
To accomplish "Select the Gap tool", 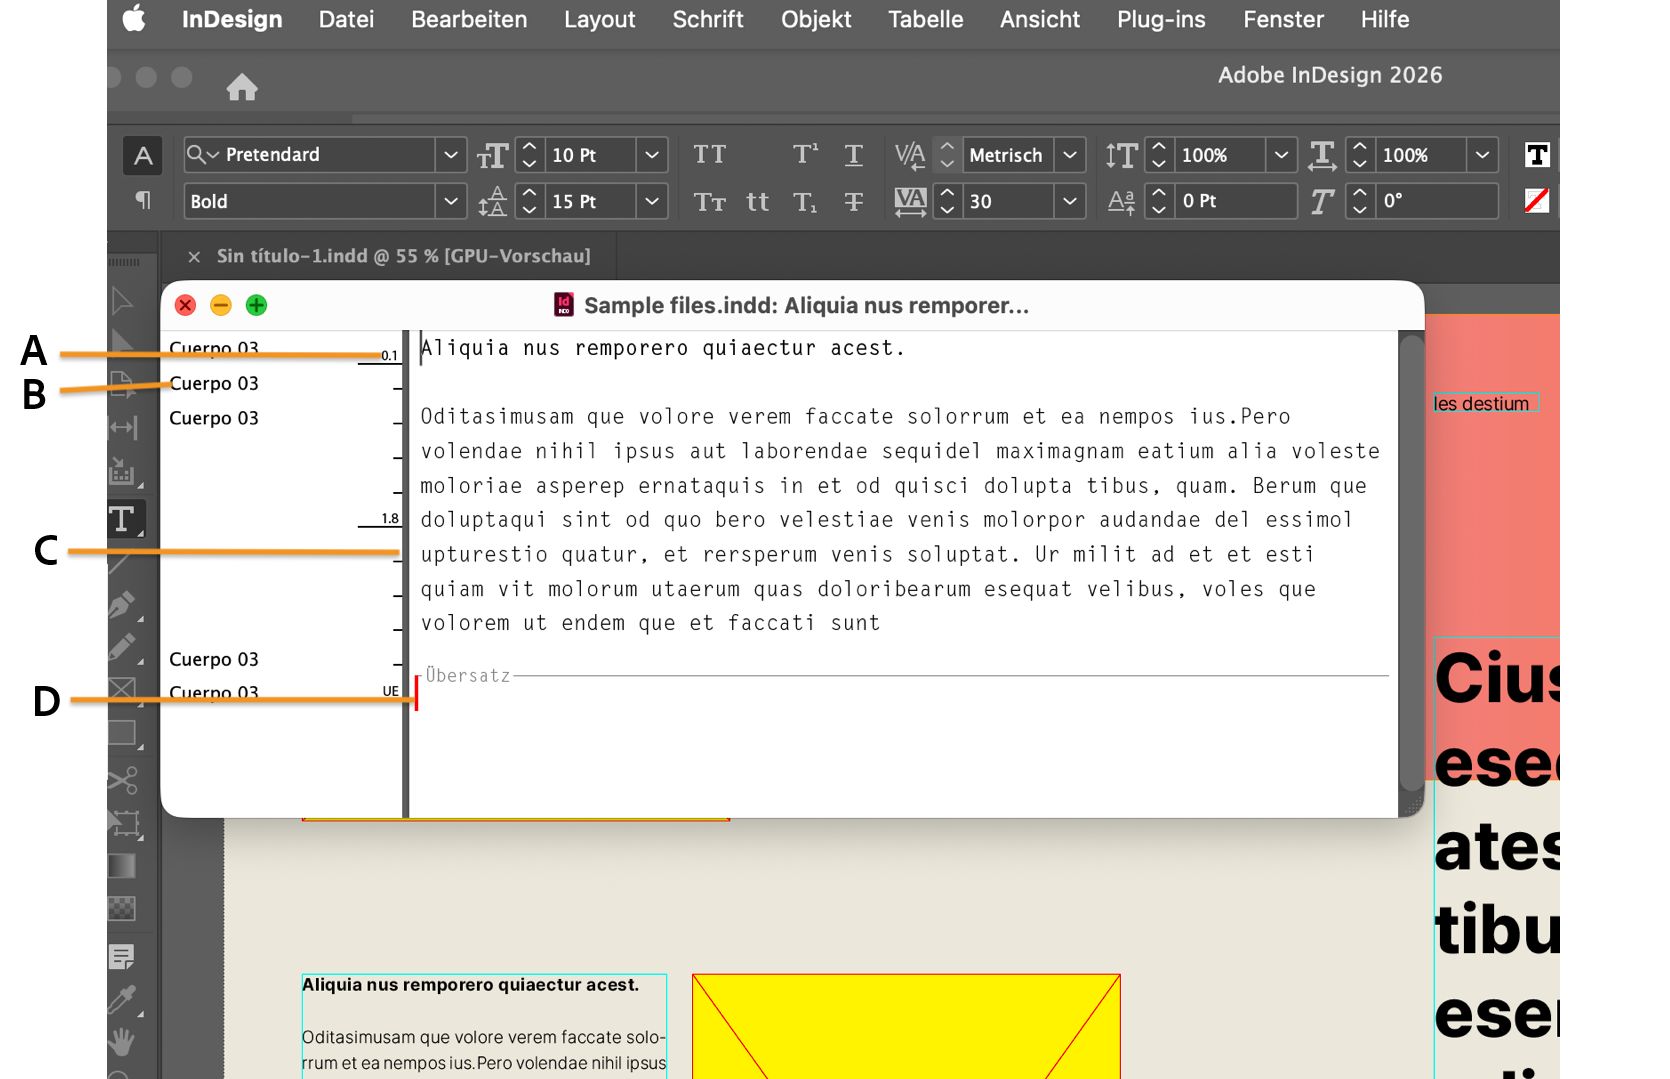I will coord(123,428).
